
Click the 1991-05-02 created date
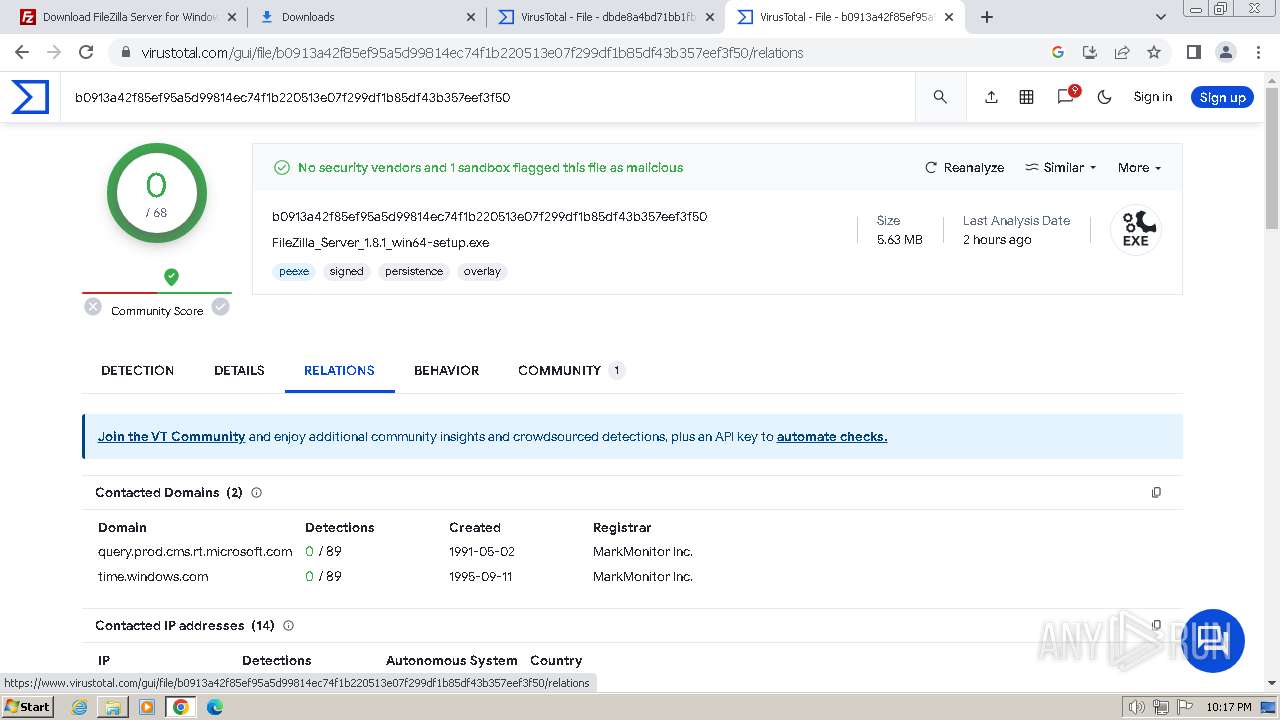[x=482, y=551]
